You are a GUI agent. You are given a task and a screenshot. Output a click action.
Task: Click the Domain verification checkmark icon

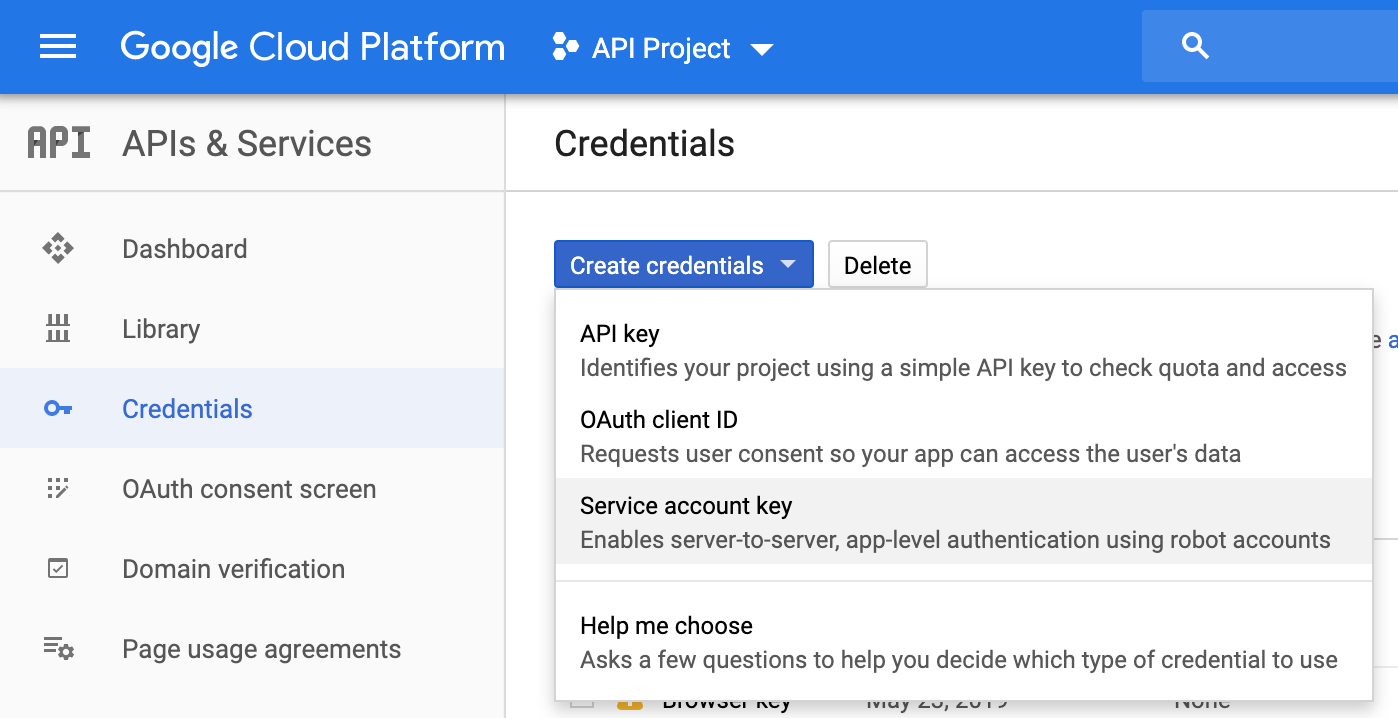tap(58, 569)
